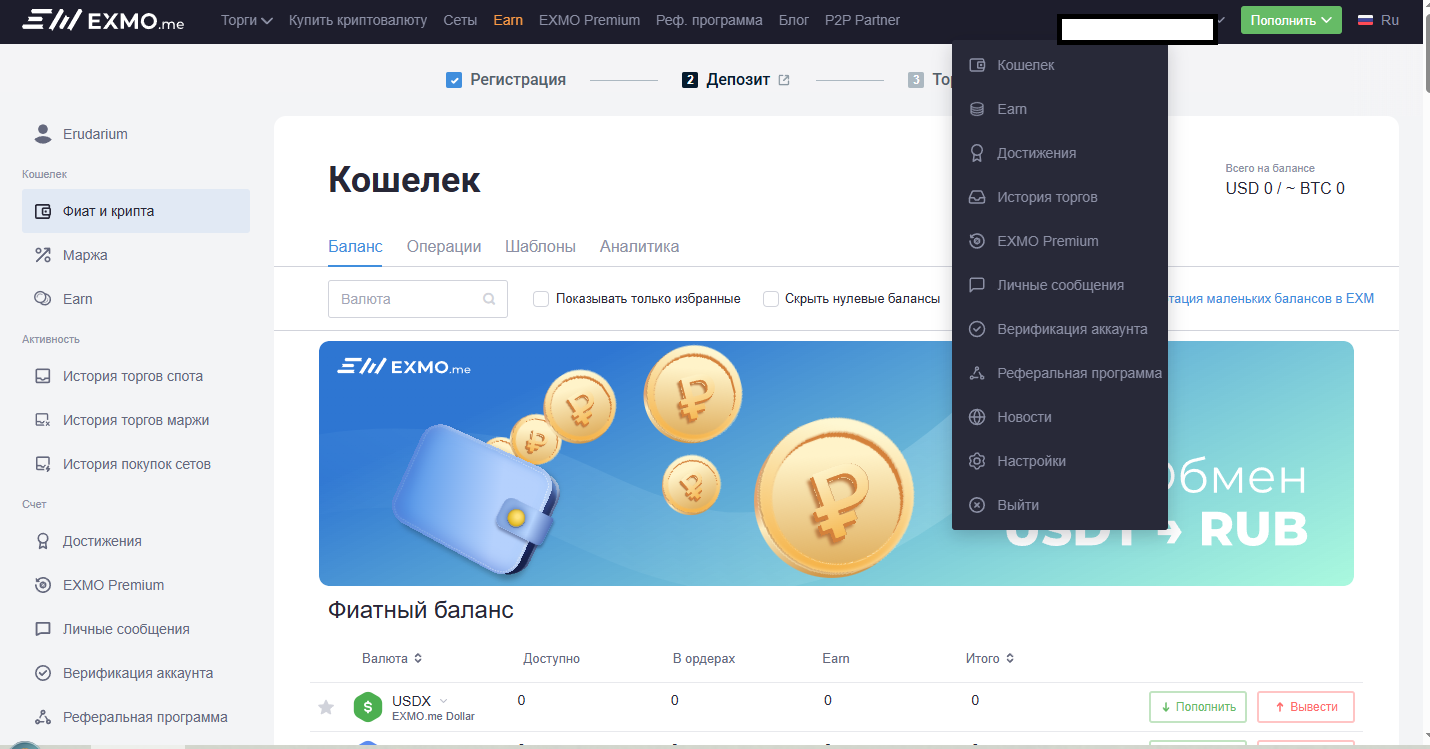The image size is (1430, 749).
Task: Enable Показывать только избранные checkbox
Action: click(540, 298)
